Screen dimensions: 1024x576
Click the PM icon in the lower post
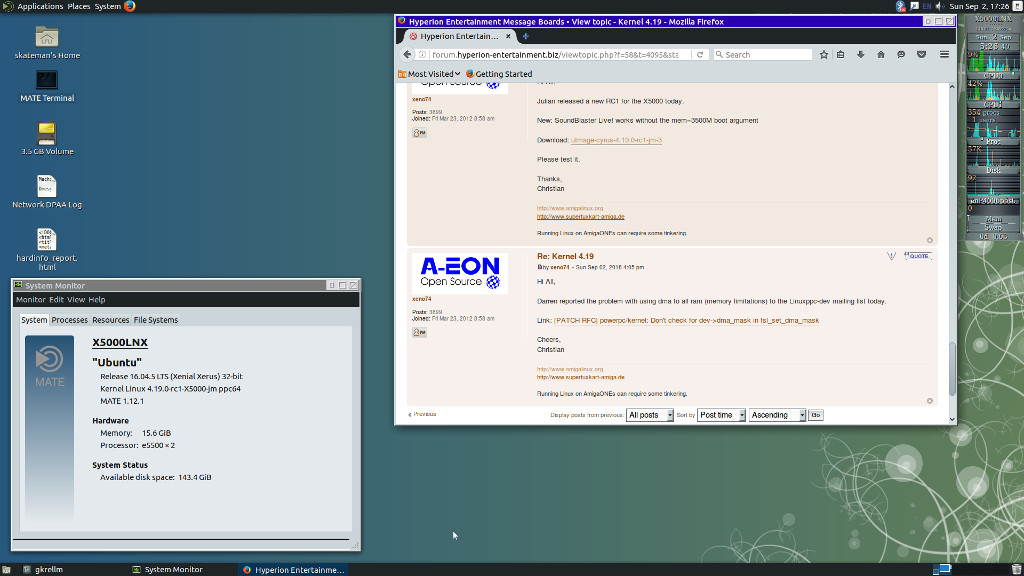[419, 332]
